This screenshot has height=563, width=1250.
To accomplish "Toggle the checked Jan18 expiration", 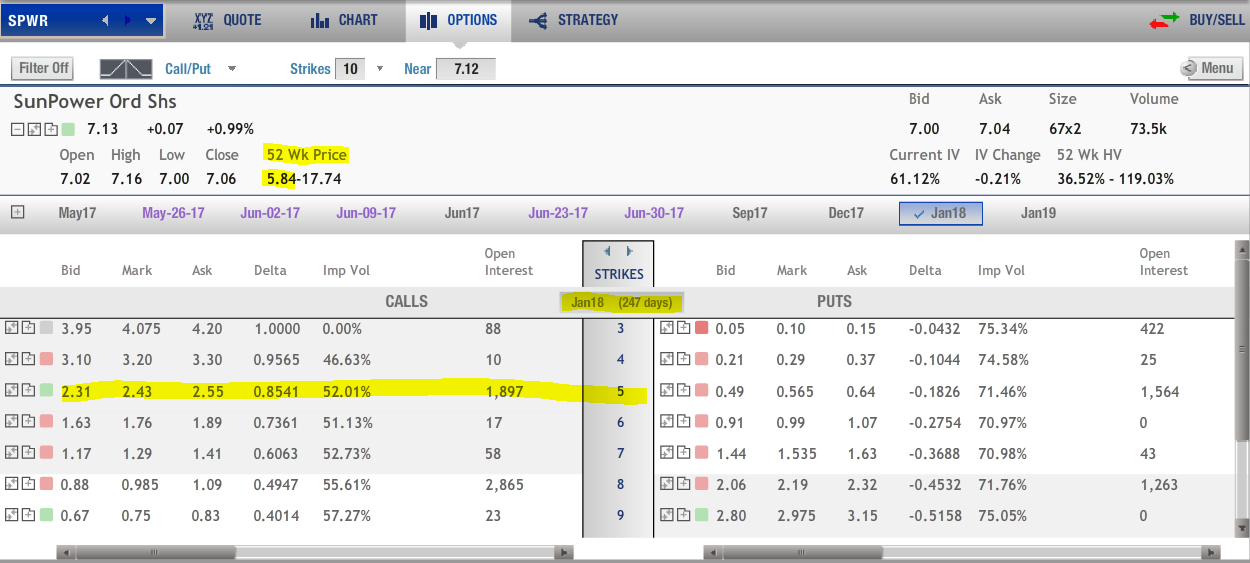I will [x=940, y=213].
